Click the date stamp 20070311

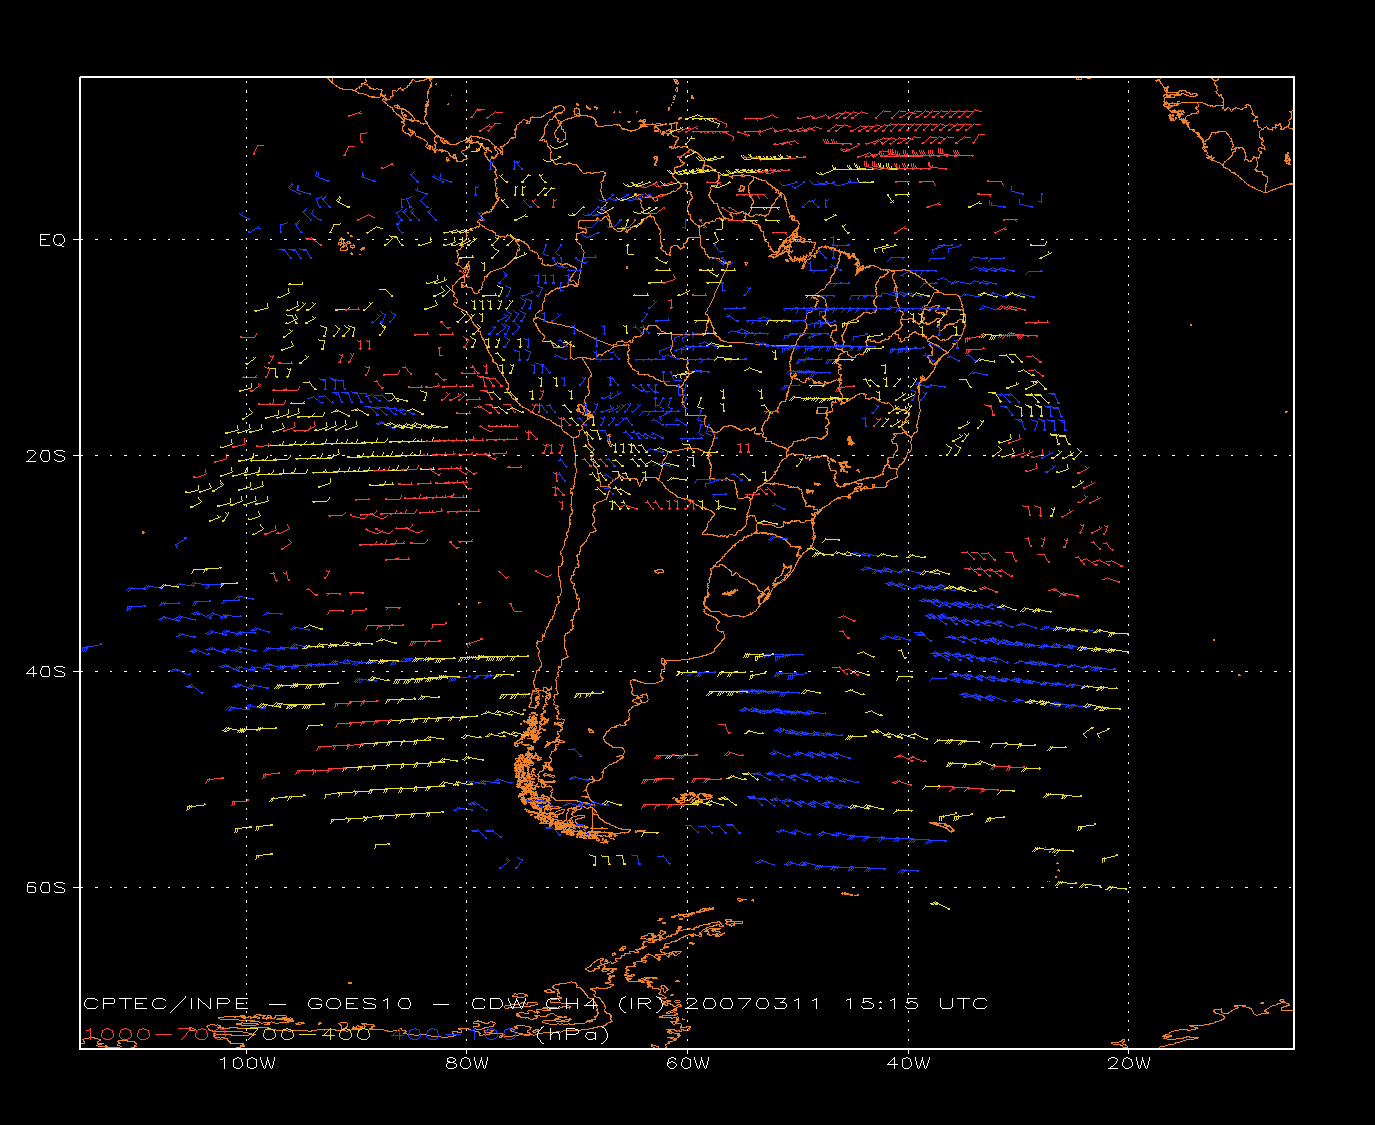pos(754,1003)
